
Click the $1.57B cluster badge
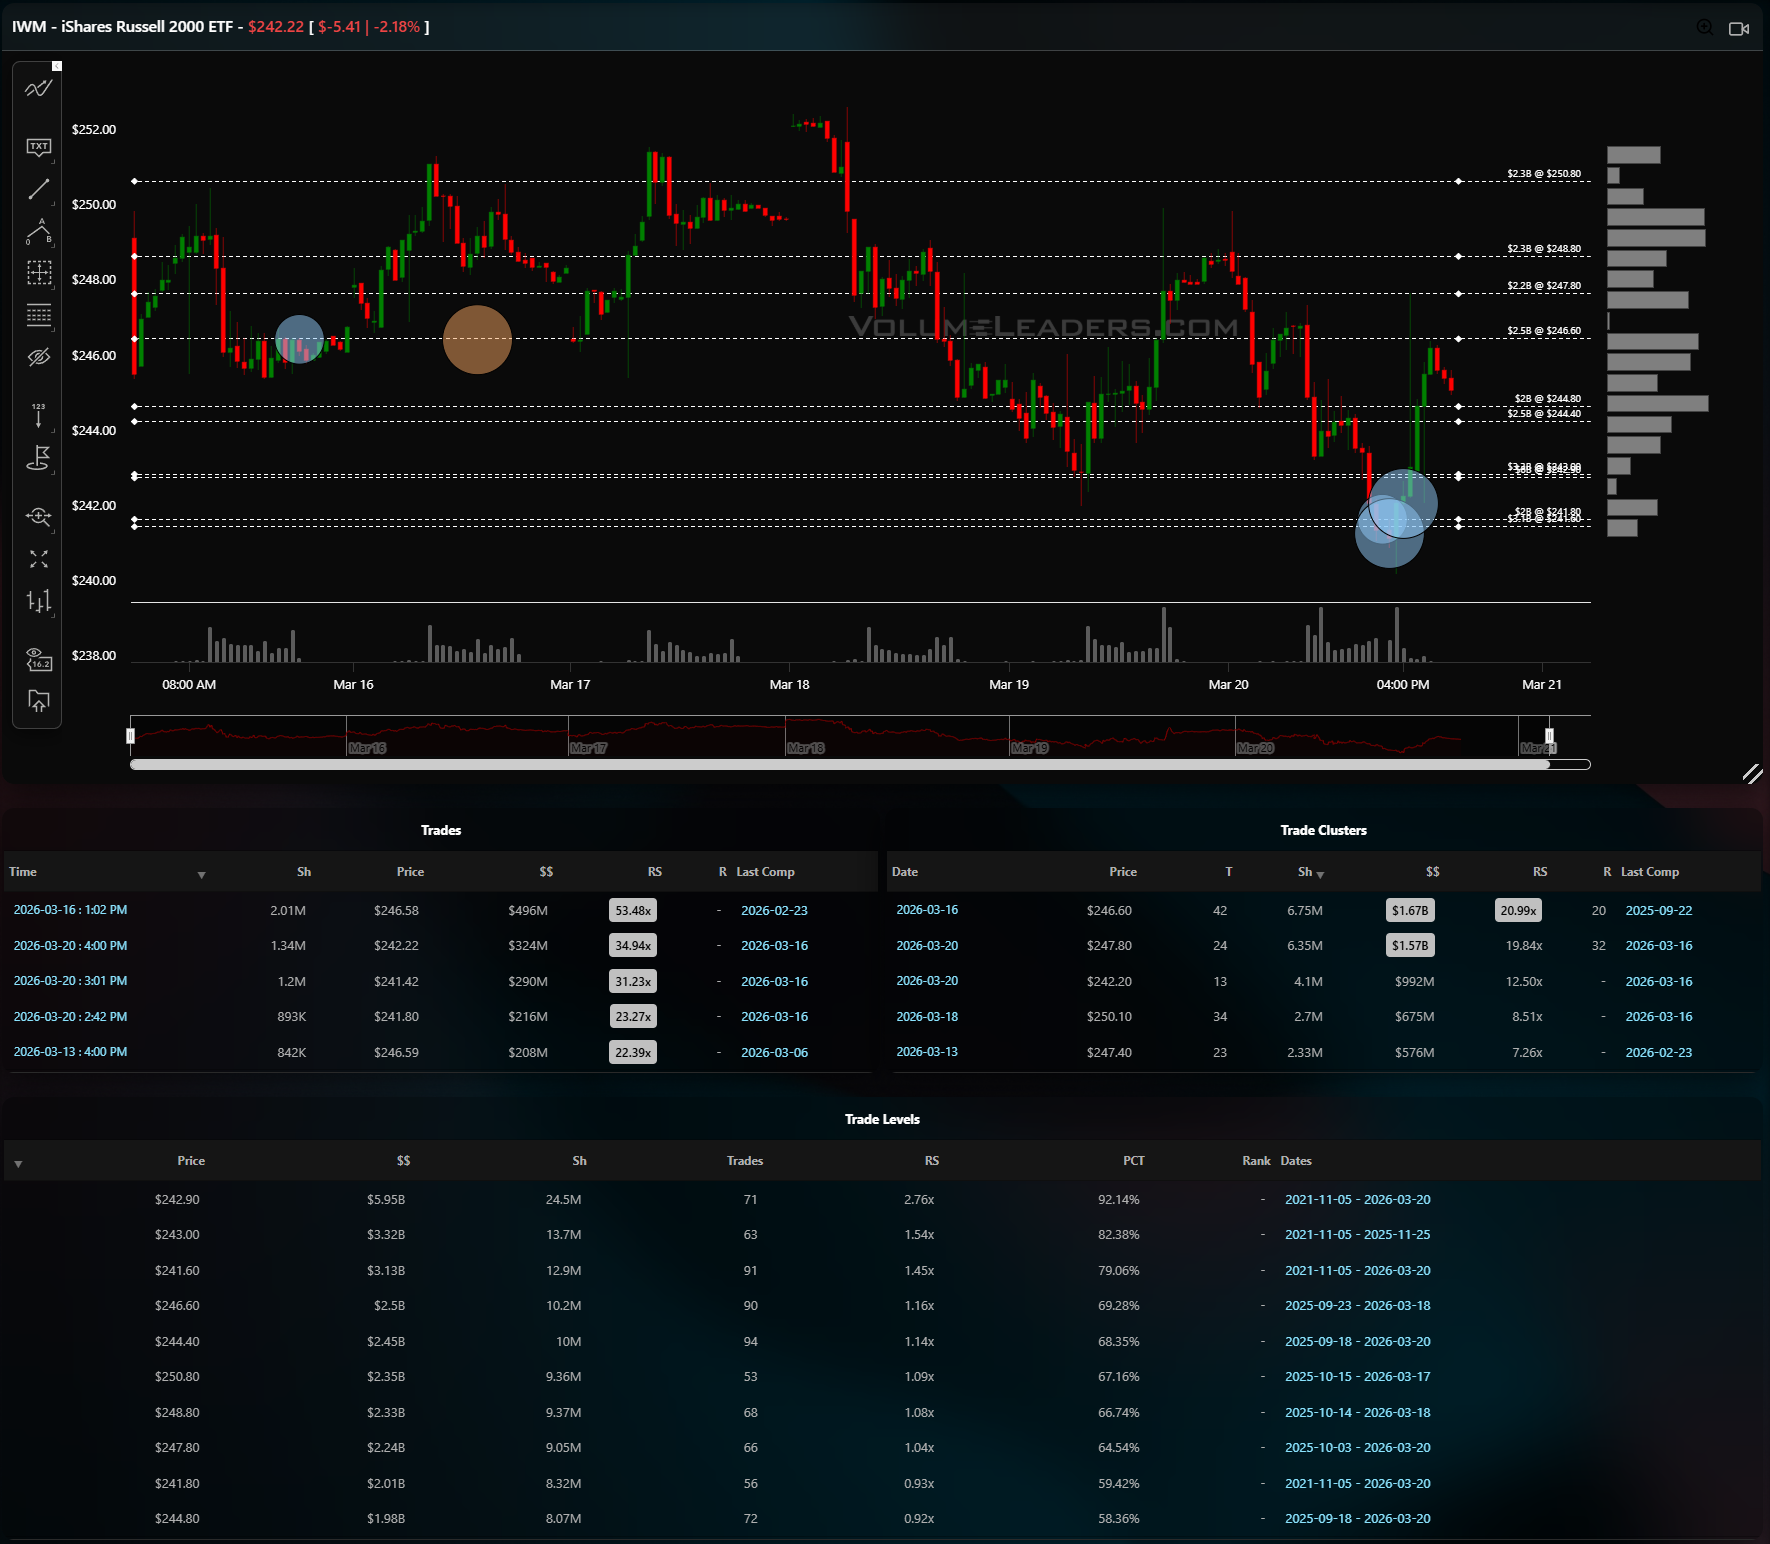coord(1410,946)
